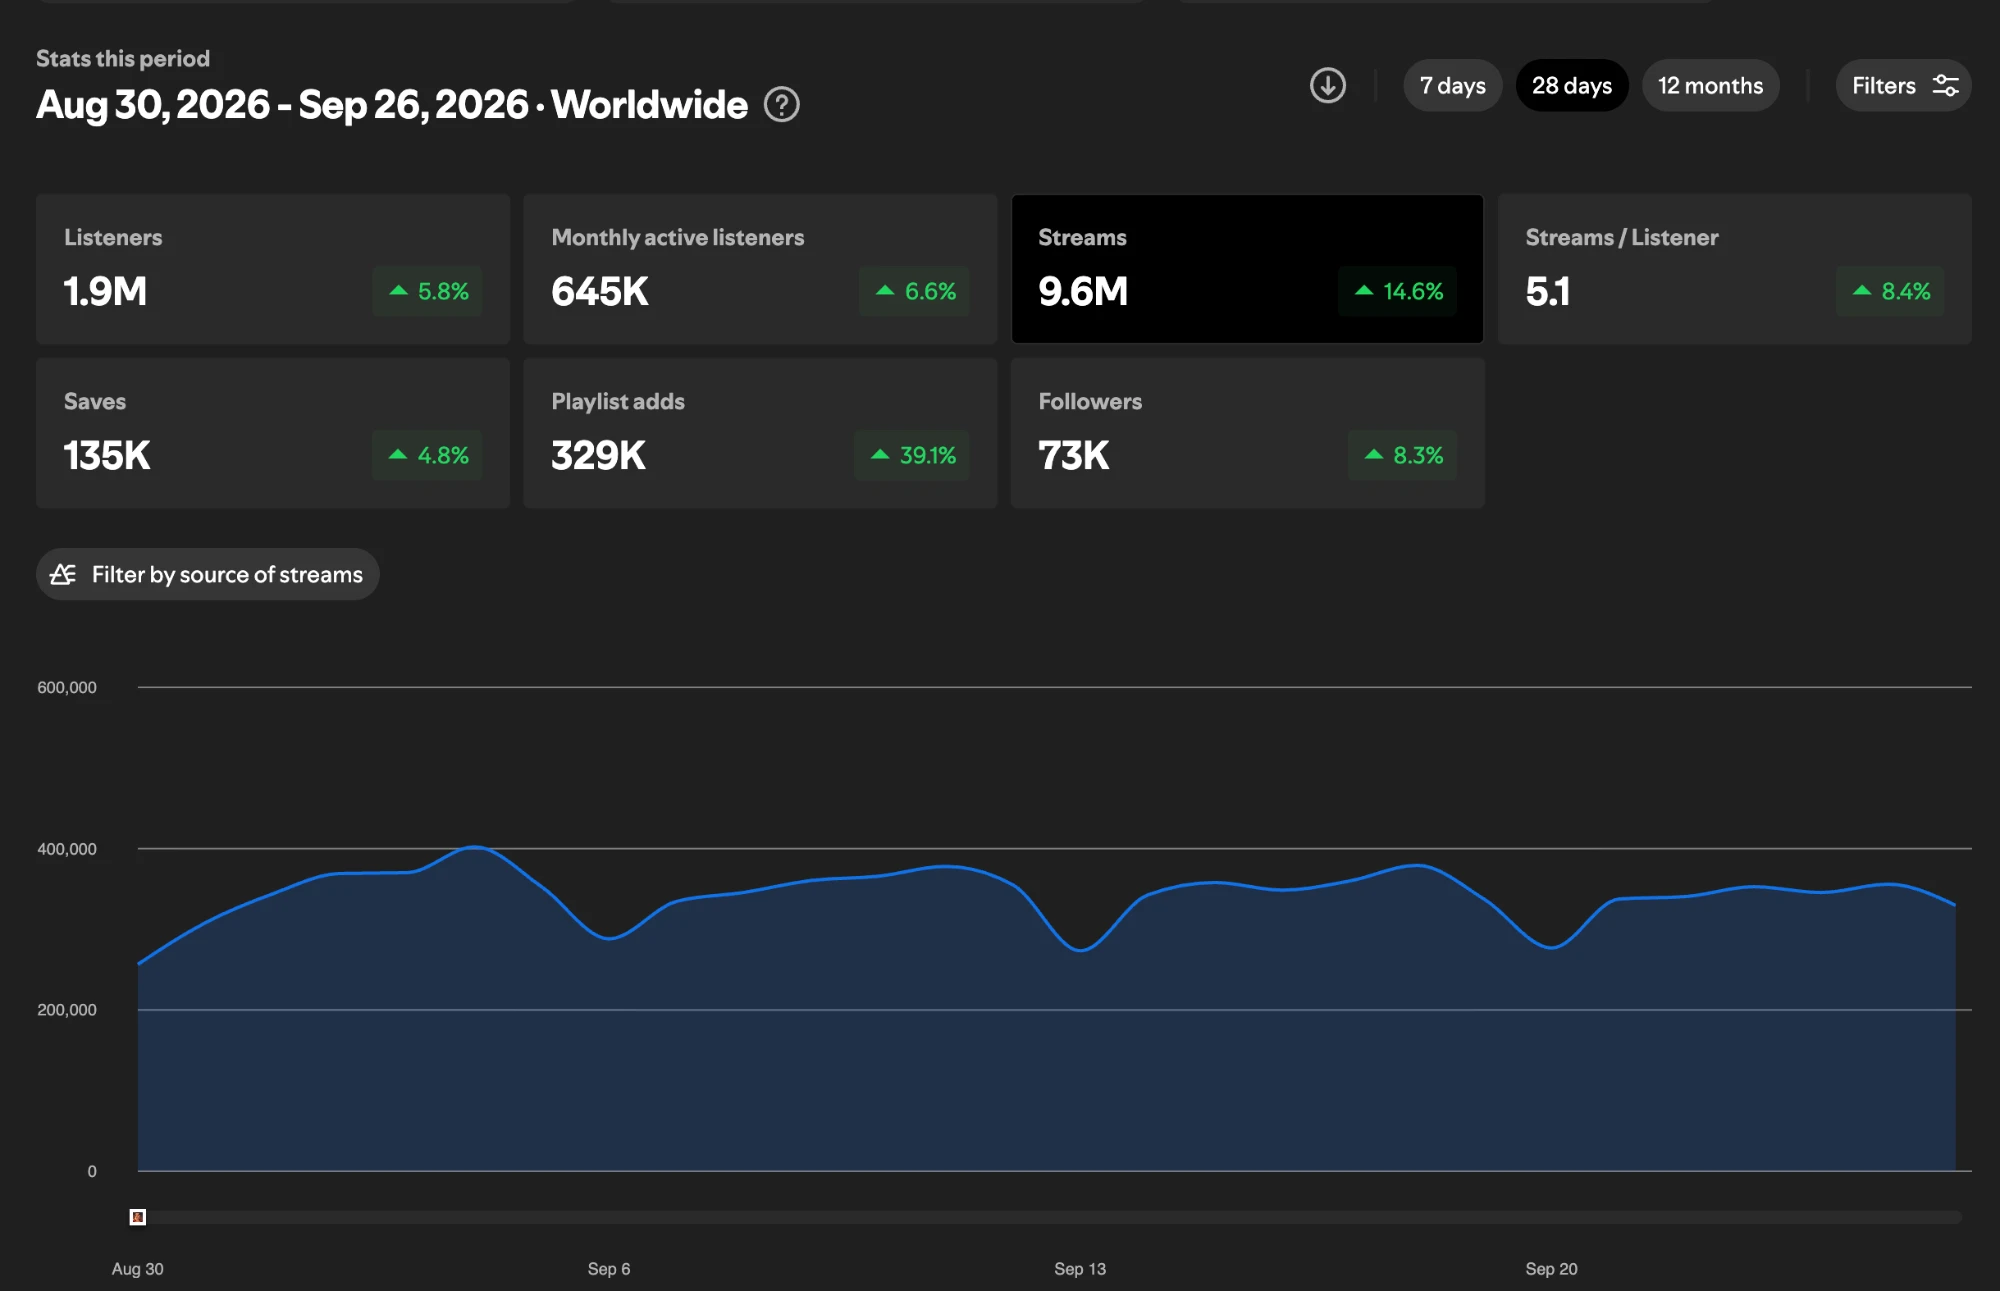
Task: Click the 39.1% playlist adds badge
Action: [x=912, y=455]
